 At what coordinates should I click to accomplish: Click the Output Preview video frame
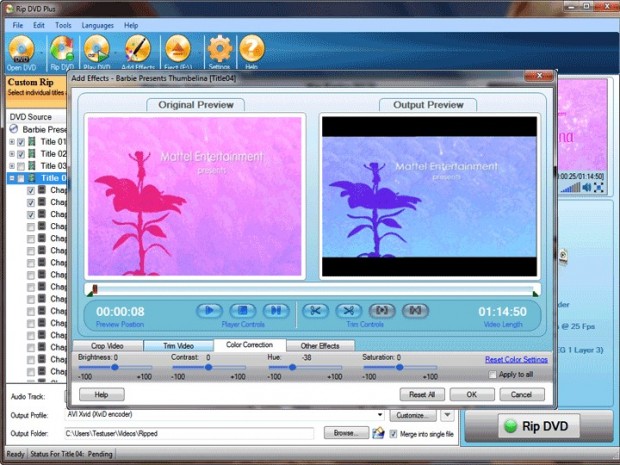tap(429, 196)
